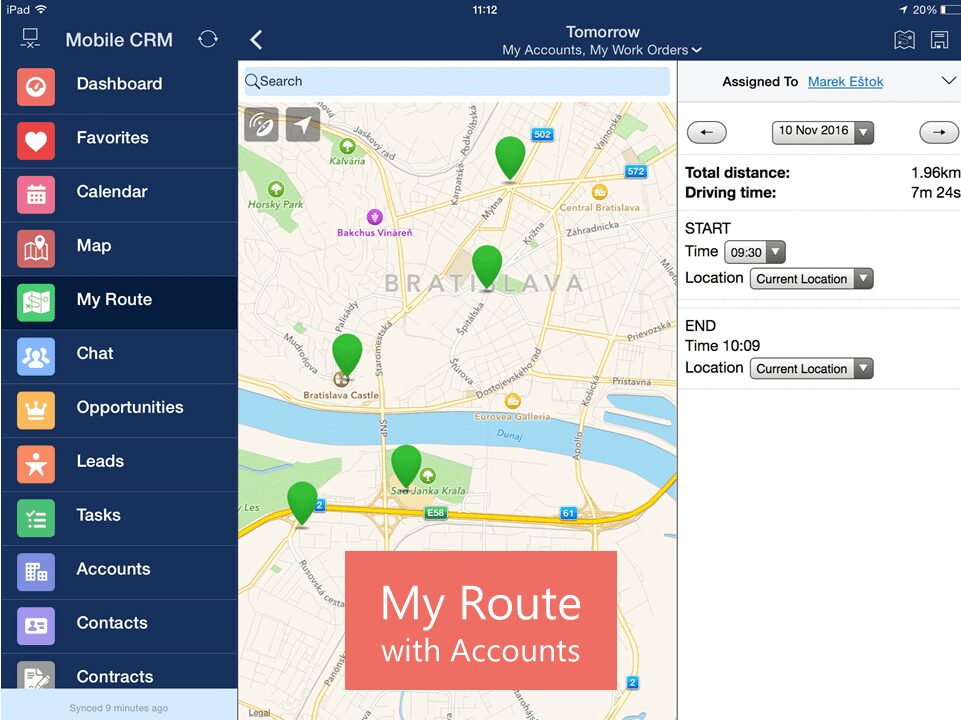
Task: Click the Calendar icon in sidebar
Action: 36,195
